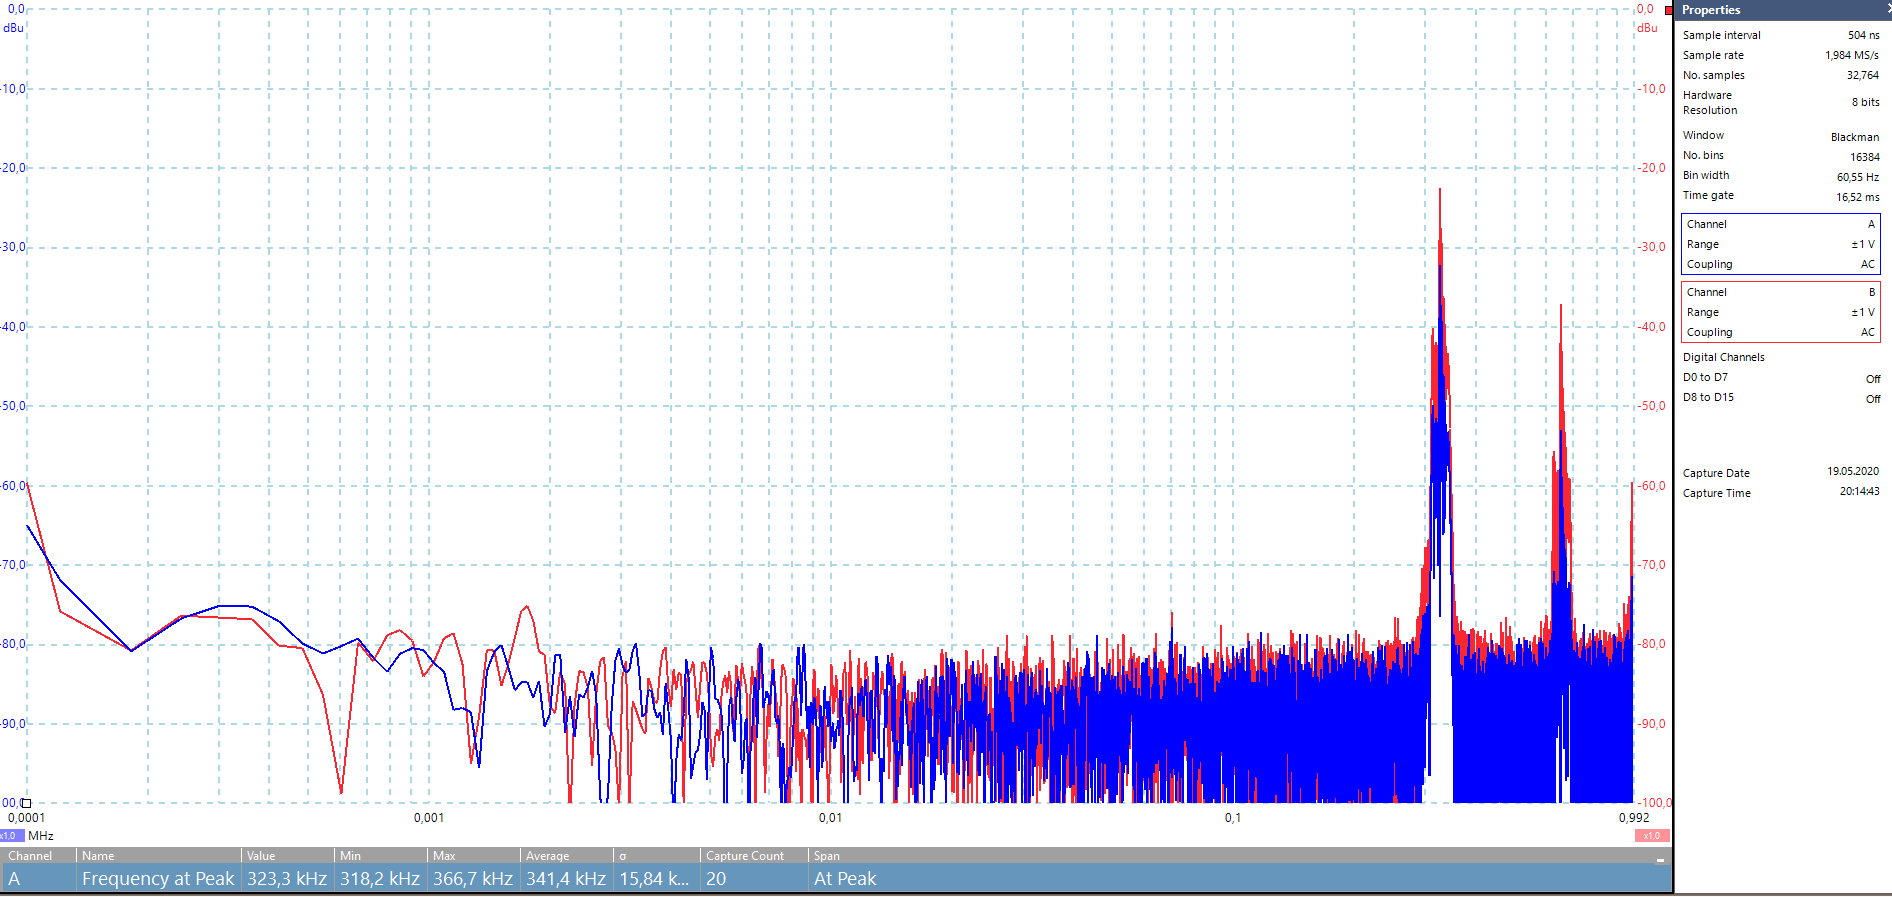Click the 341,4 kHz average cell
Image resolution: width=1892 pixels, height=897 pixels.
click(x=566, y=879)
